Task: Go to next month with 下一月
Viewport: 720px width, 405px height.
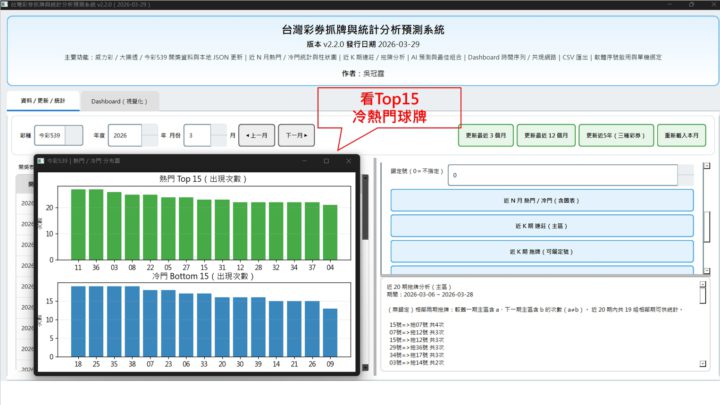Action: (x=297, y=134)
